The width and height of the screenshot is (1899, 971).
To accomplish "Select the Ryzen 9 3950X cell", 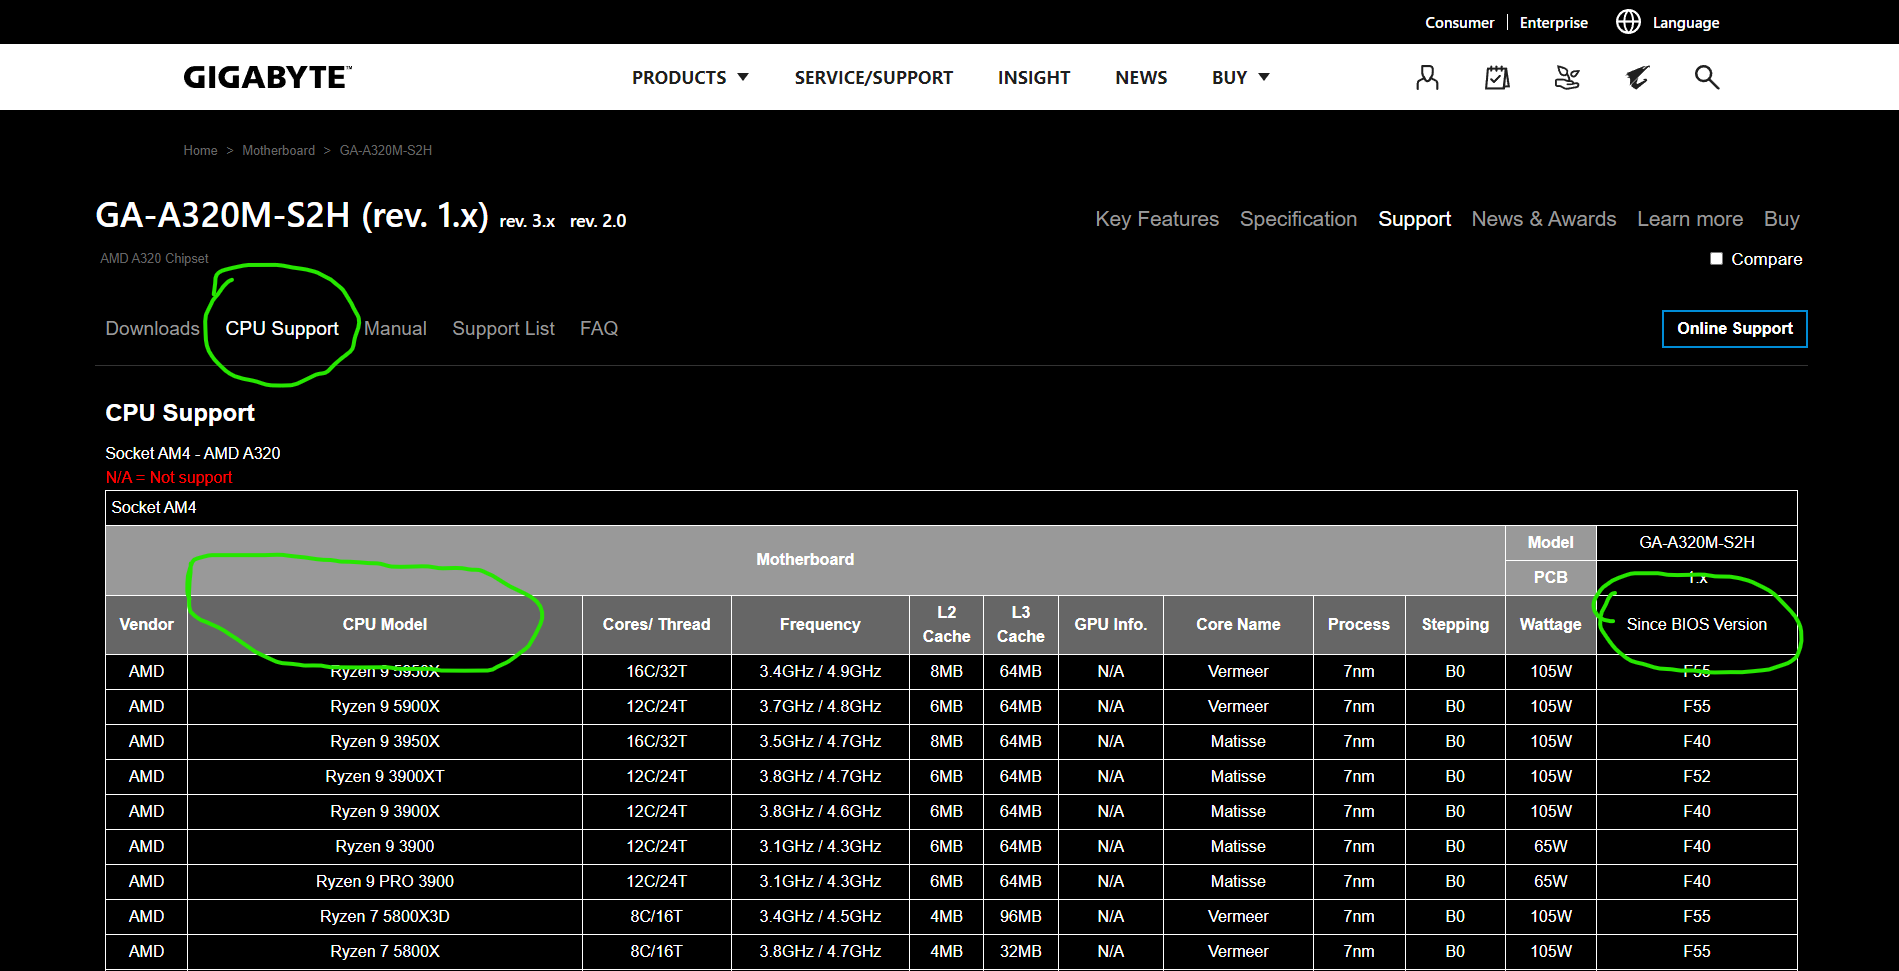I will coord(385,742).
